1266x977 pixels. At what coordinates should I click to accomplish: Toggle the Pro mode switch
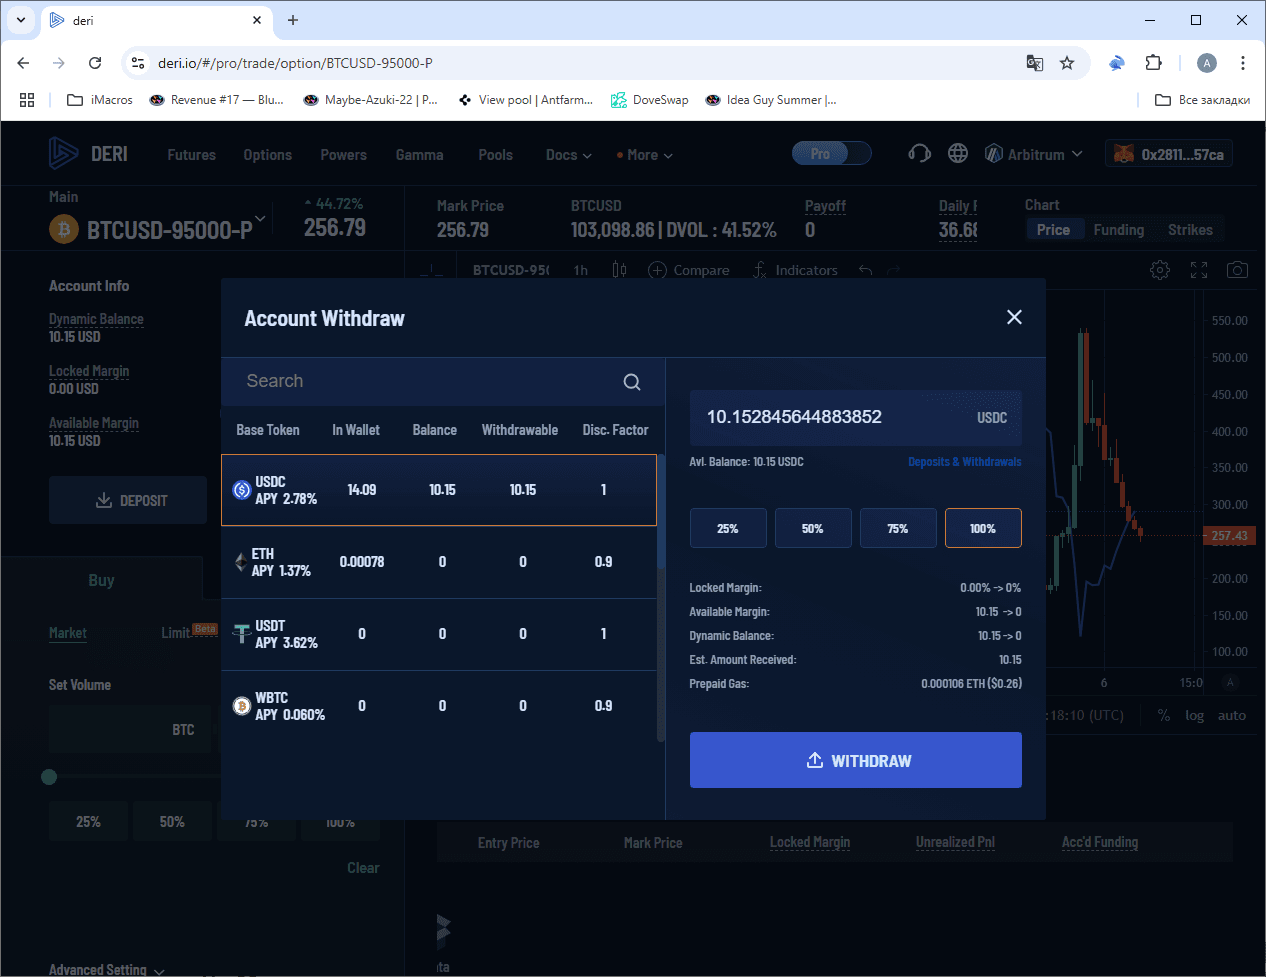coord(831,153)
